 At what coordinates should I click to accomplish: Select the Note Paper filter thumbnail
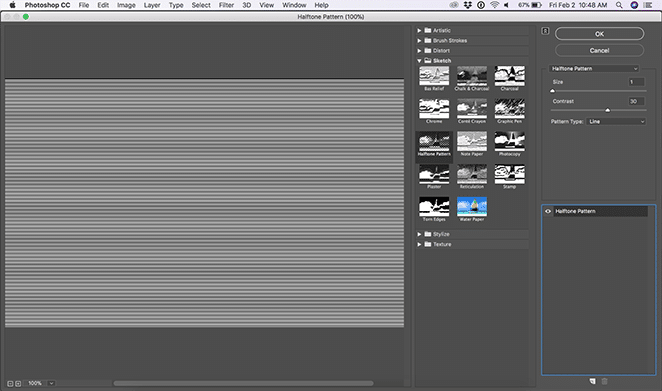[x=472, y=141]
